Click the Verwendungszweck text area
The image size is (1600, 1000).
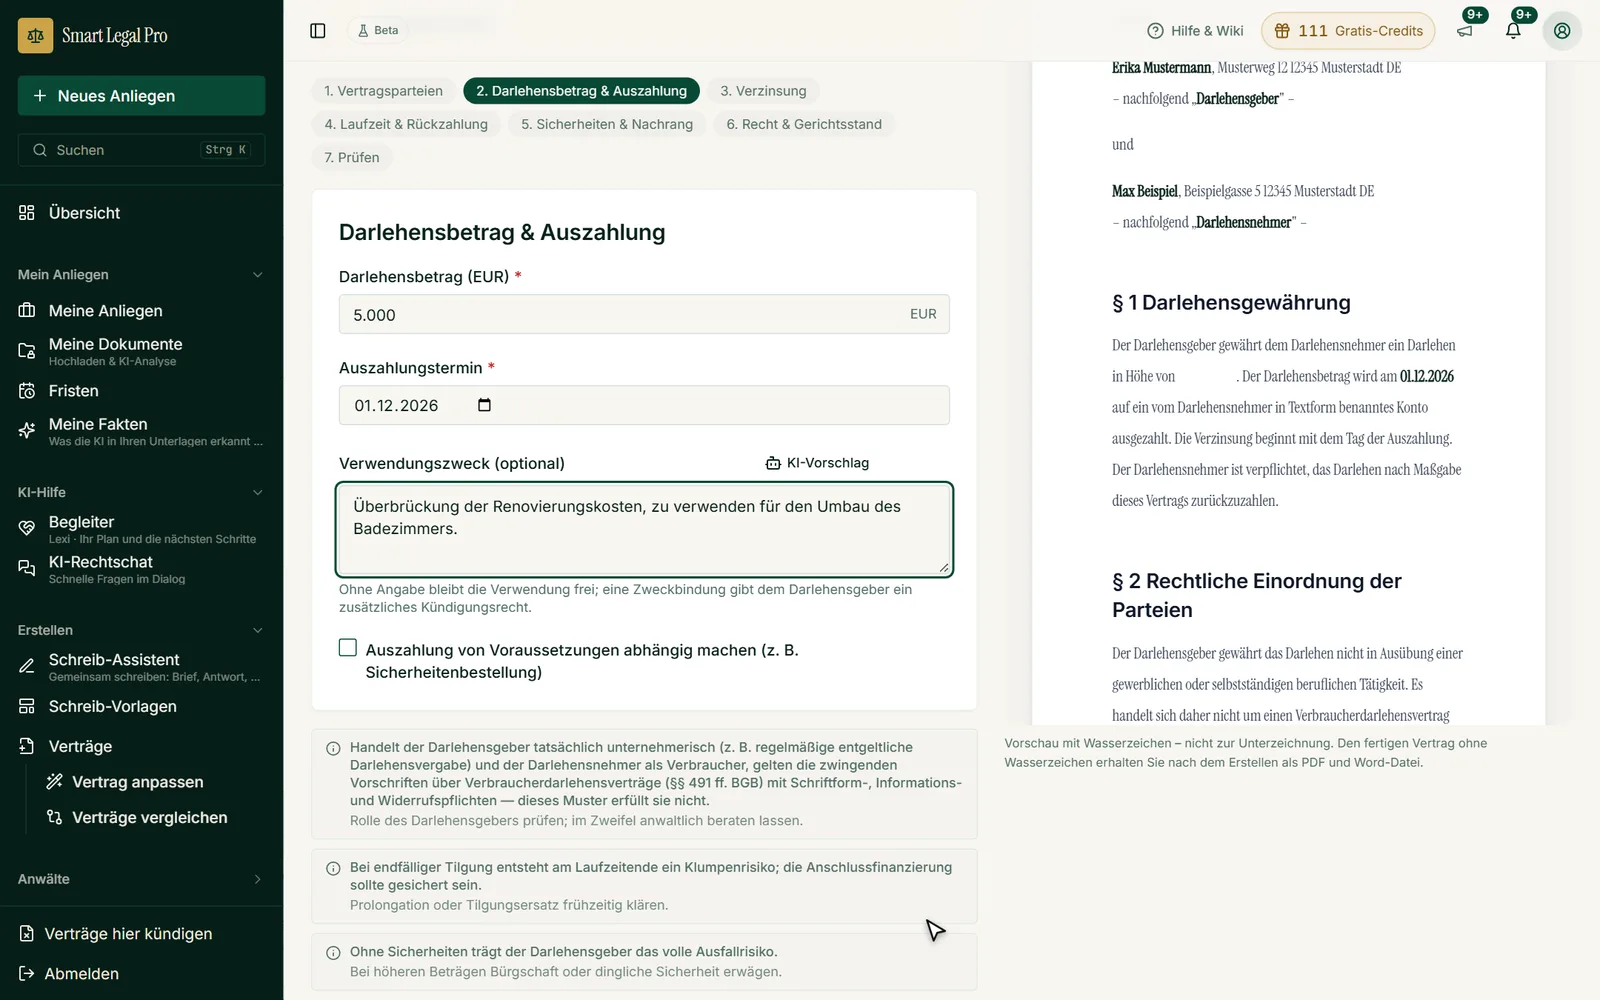[644, 530]
